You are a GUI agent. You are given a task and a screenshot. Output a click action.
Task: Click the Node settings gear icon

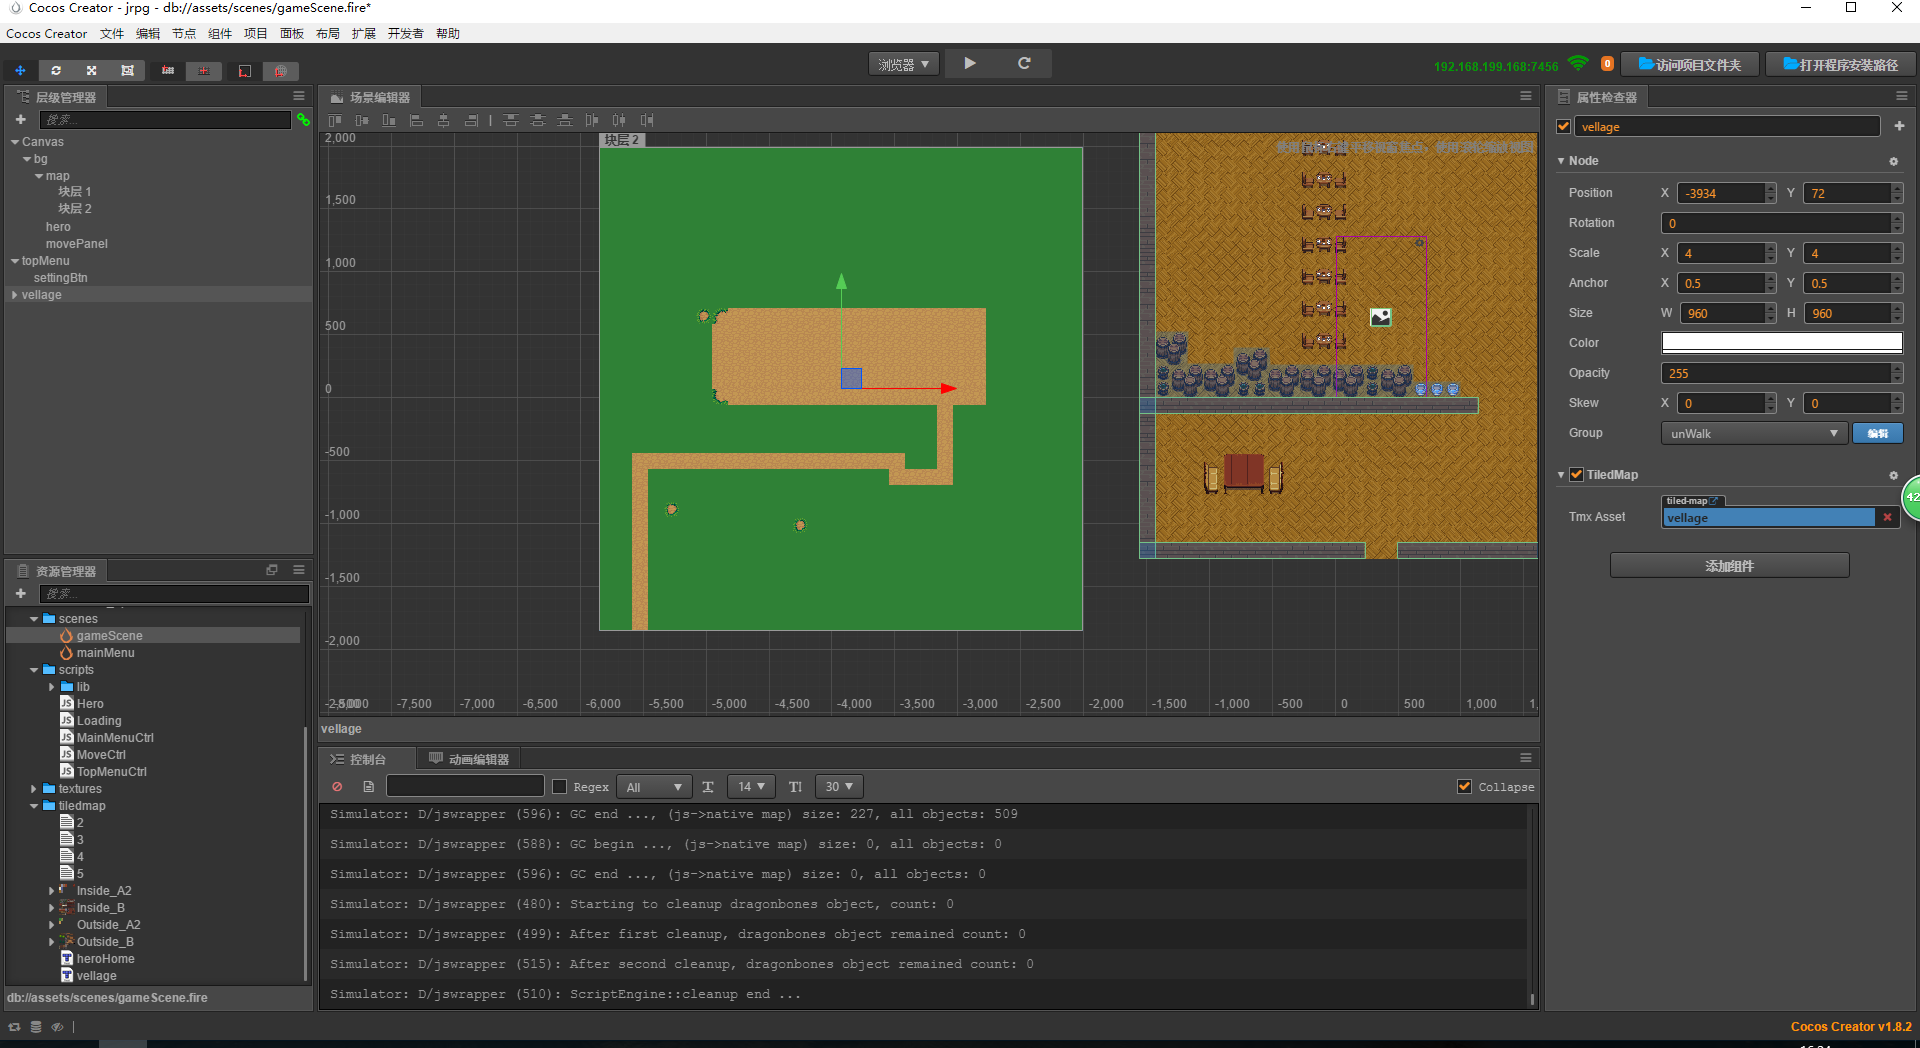tap(1893, 161)
